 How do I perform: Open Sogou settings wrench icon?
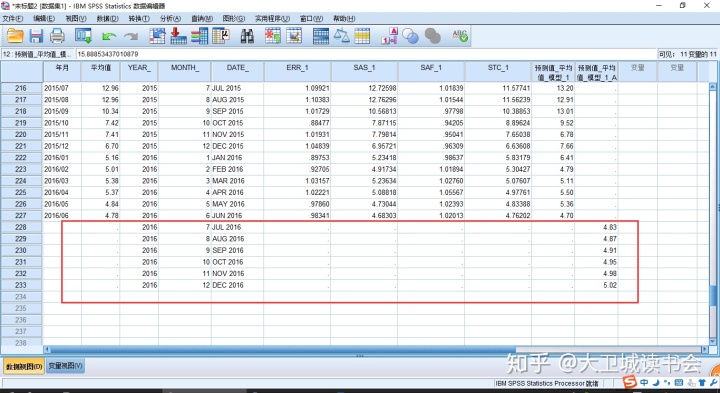(x=713, y=382)
